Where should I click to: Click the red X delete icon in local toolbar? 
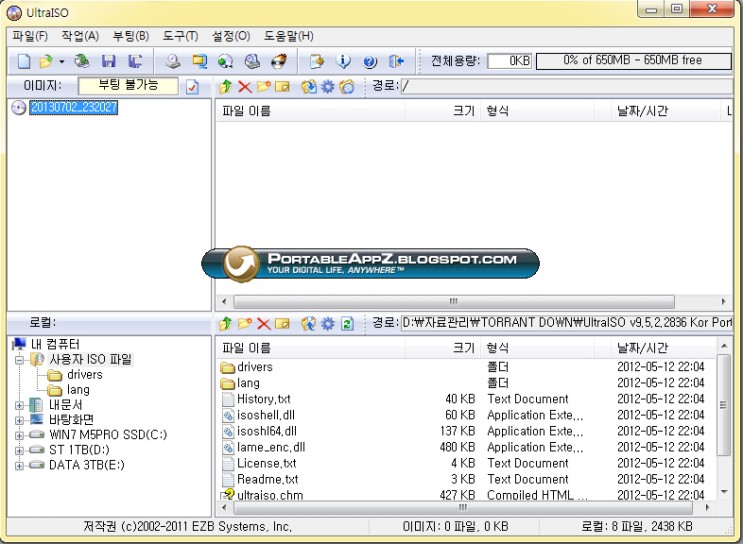point(263,324)
